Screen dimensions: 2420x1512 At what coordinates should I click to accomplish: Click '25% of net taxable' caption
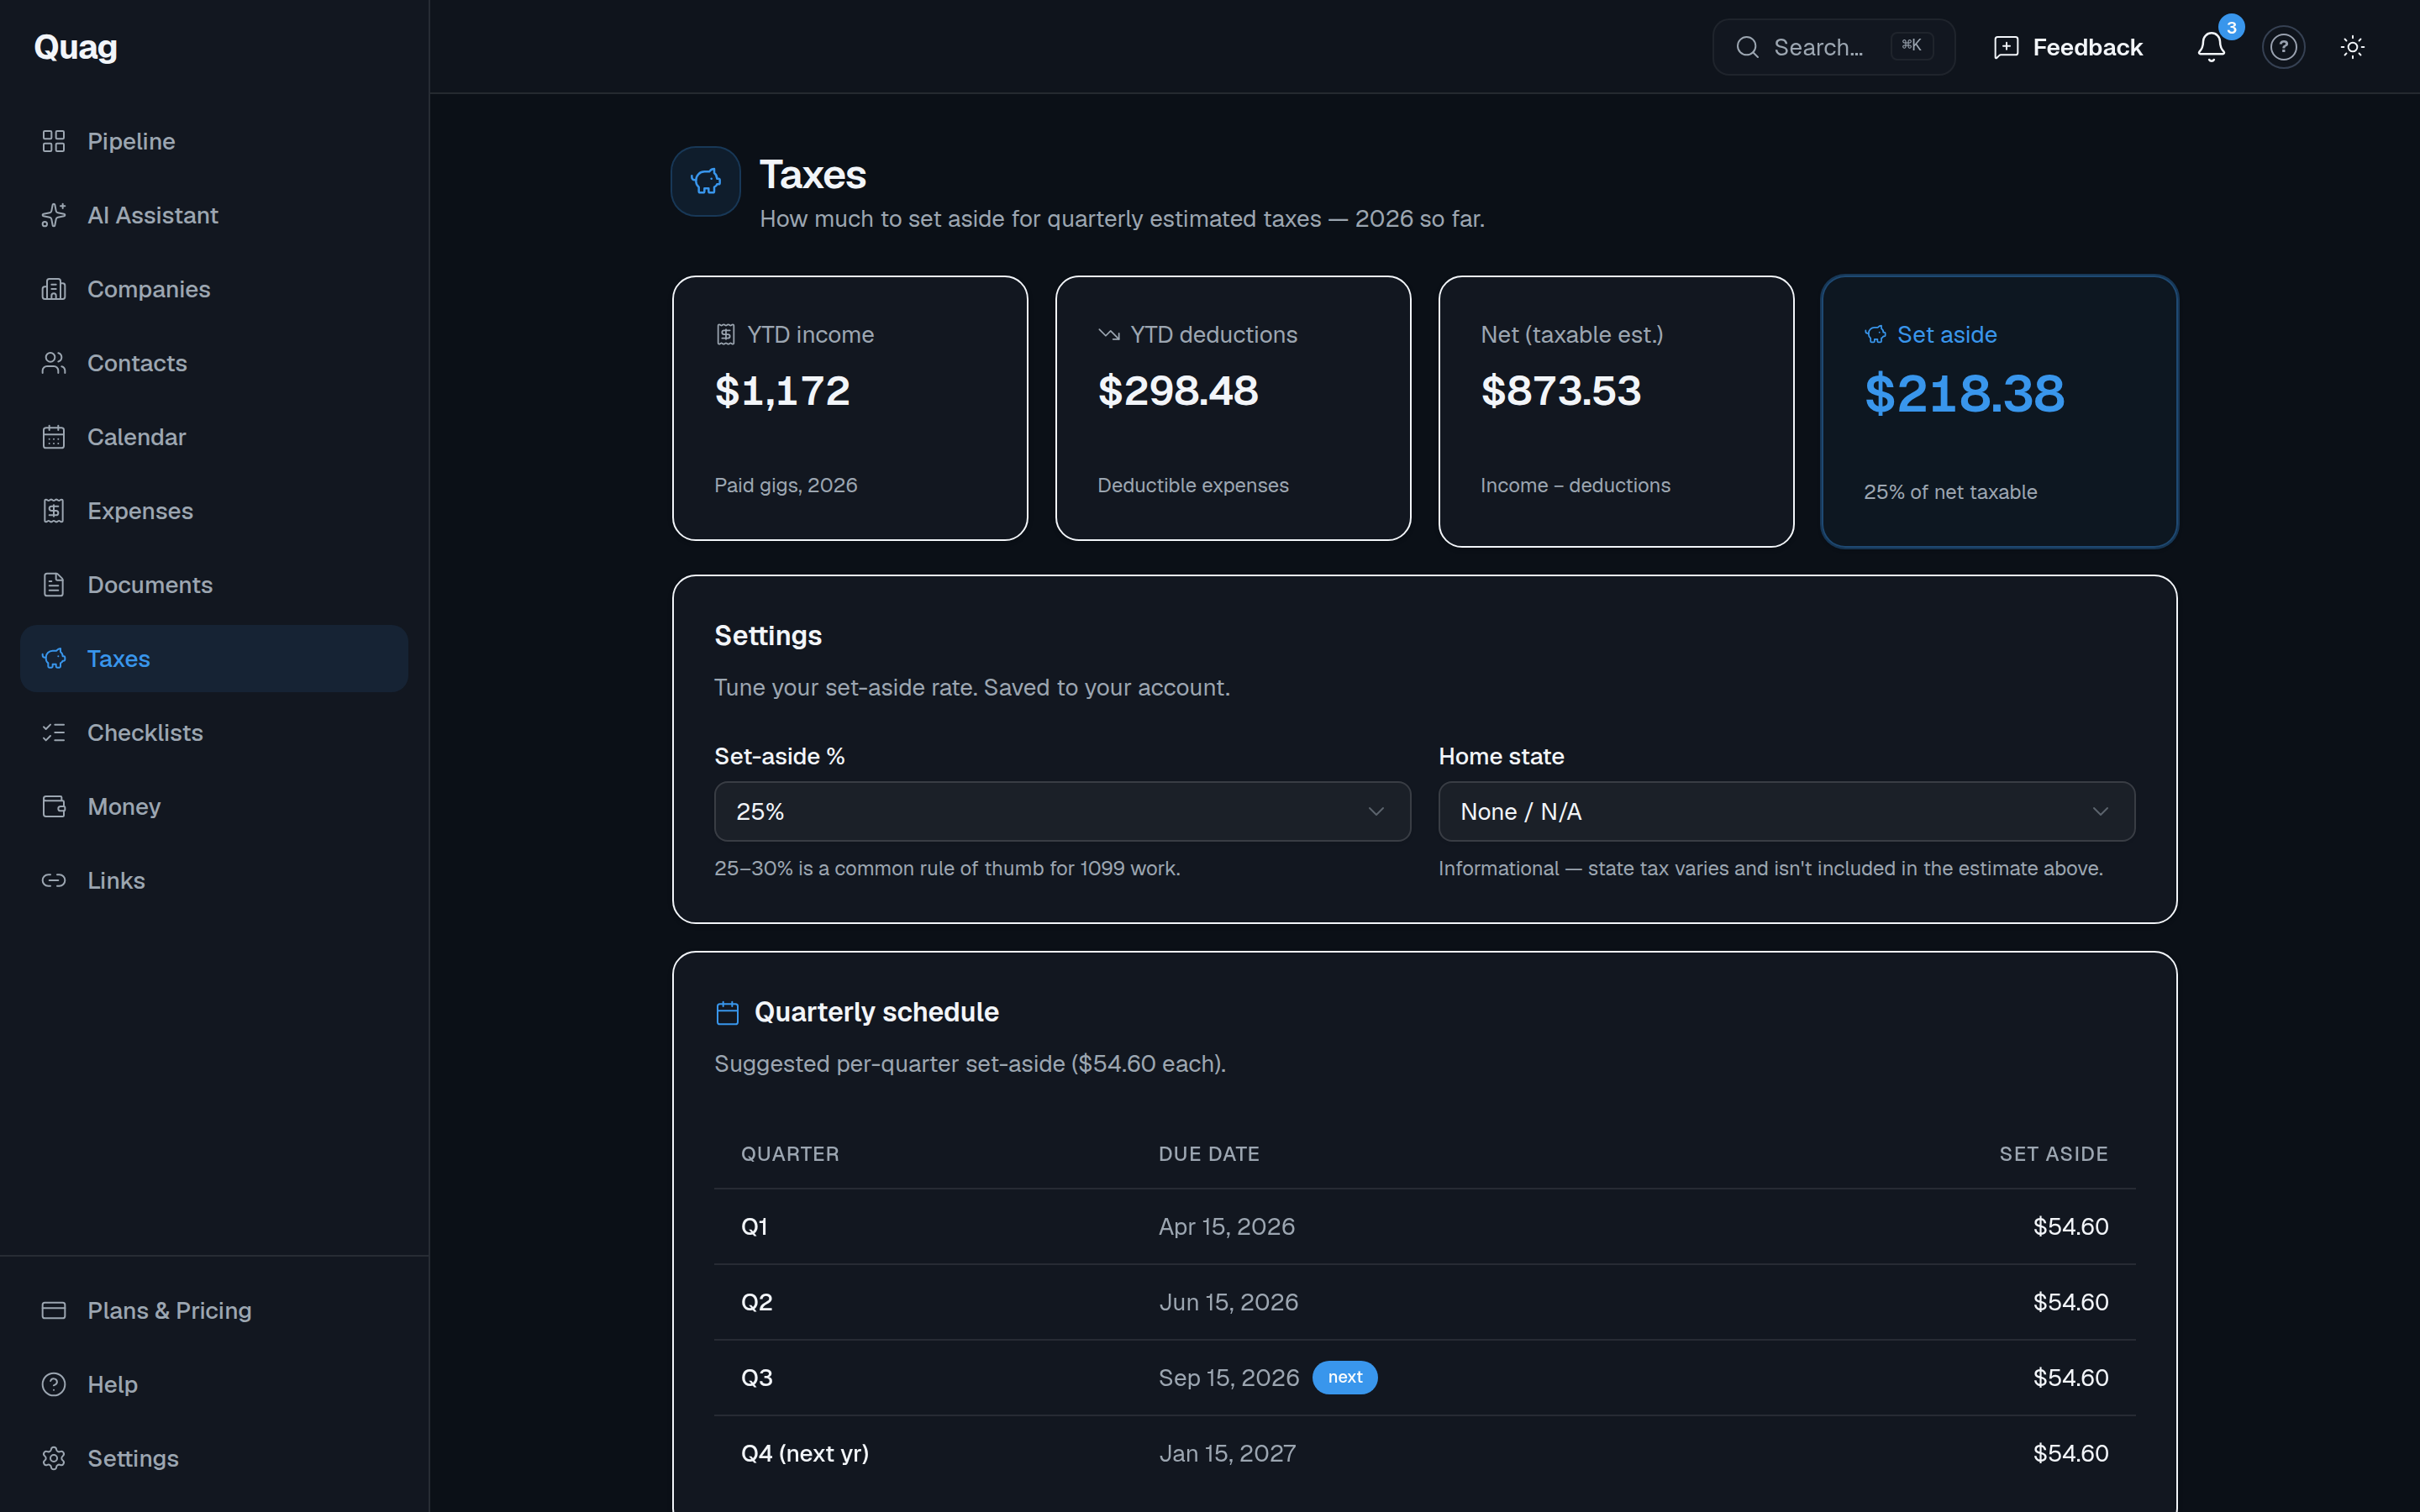1950,492
